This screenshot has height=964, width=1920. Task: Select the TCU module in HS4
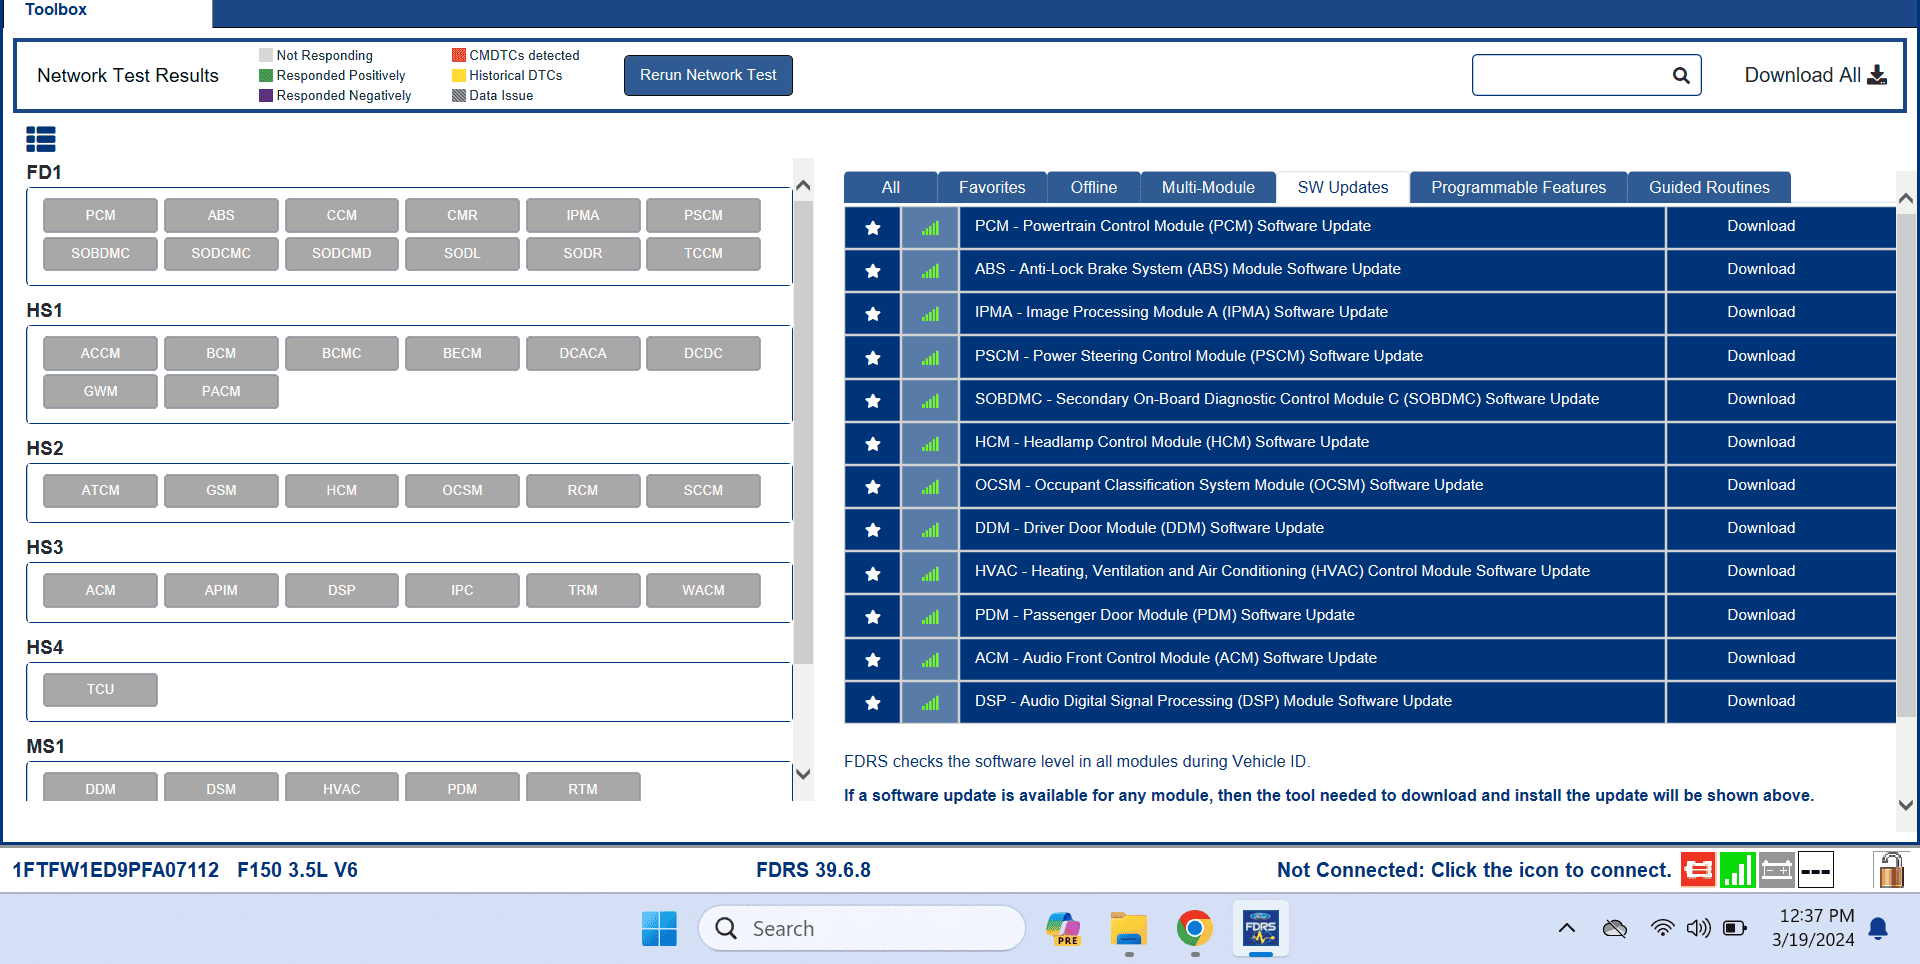point(100,689)
